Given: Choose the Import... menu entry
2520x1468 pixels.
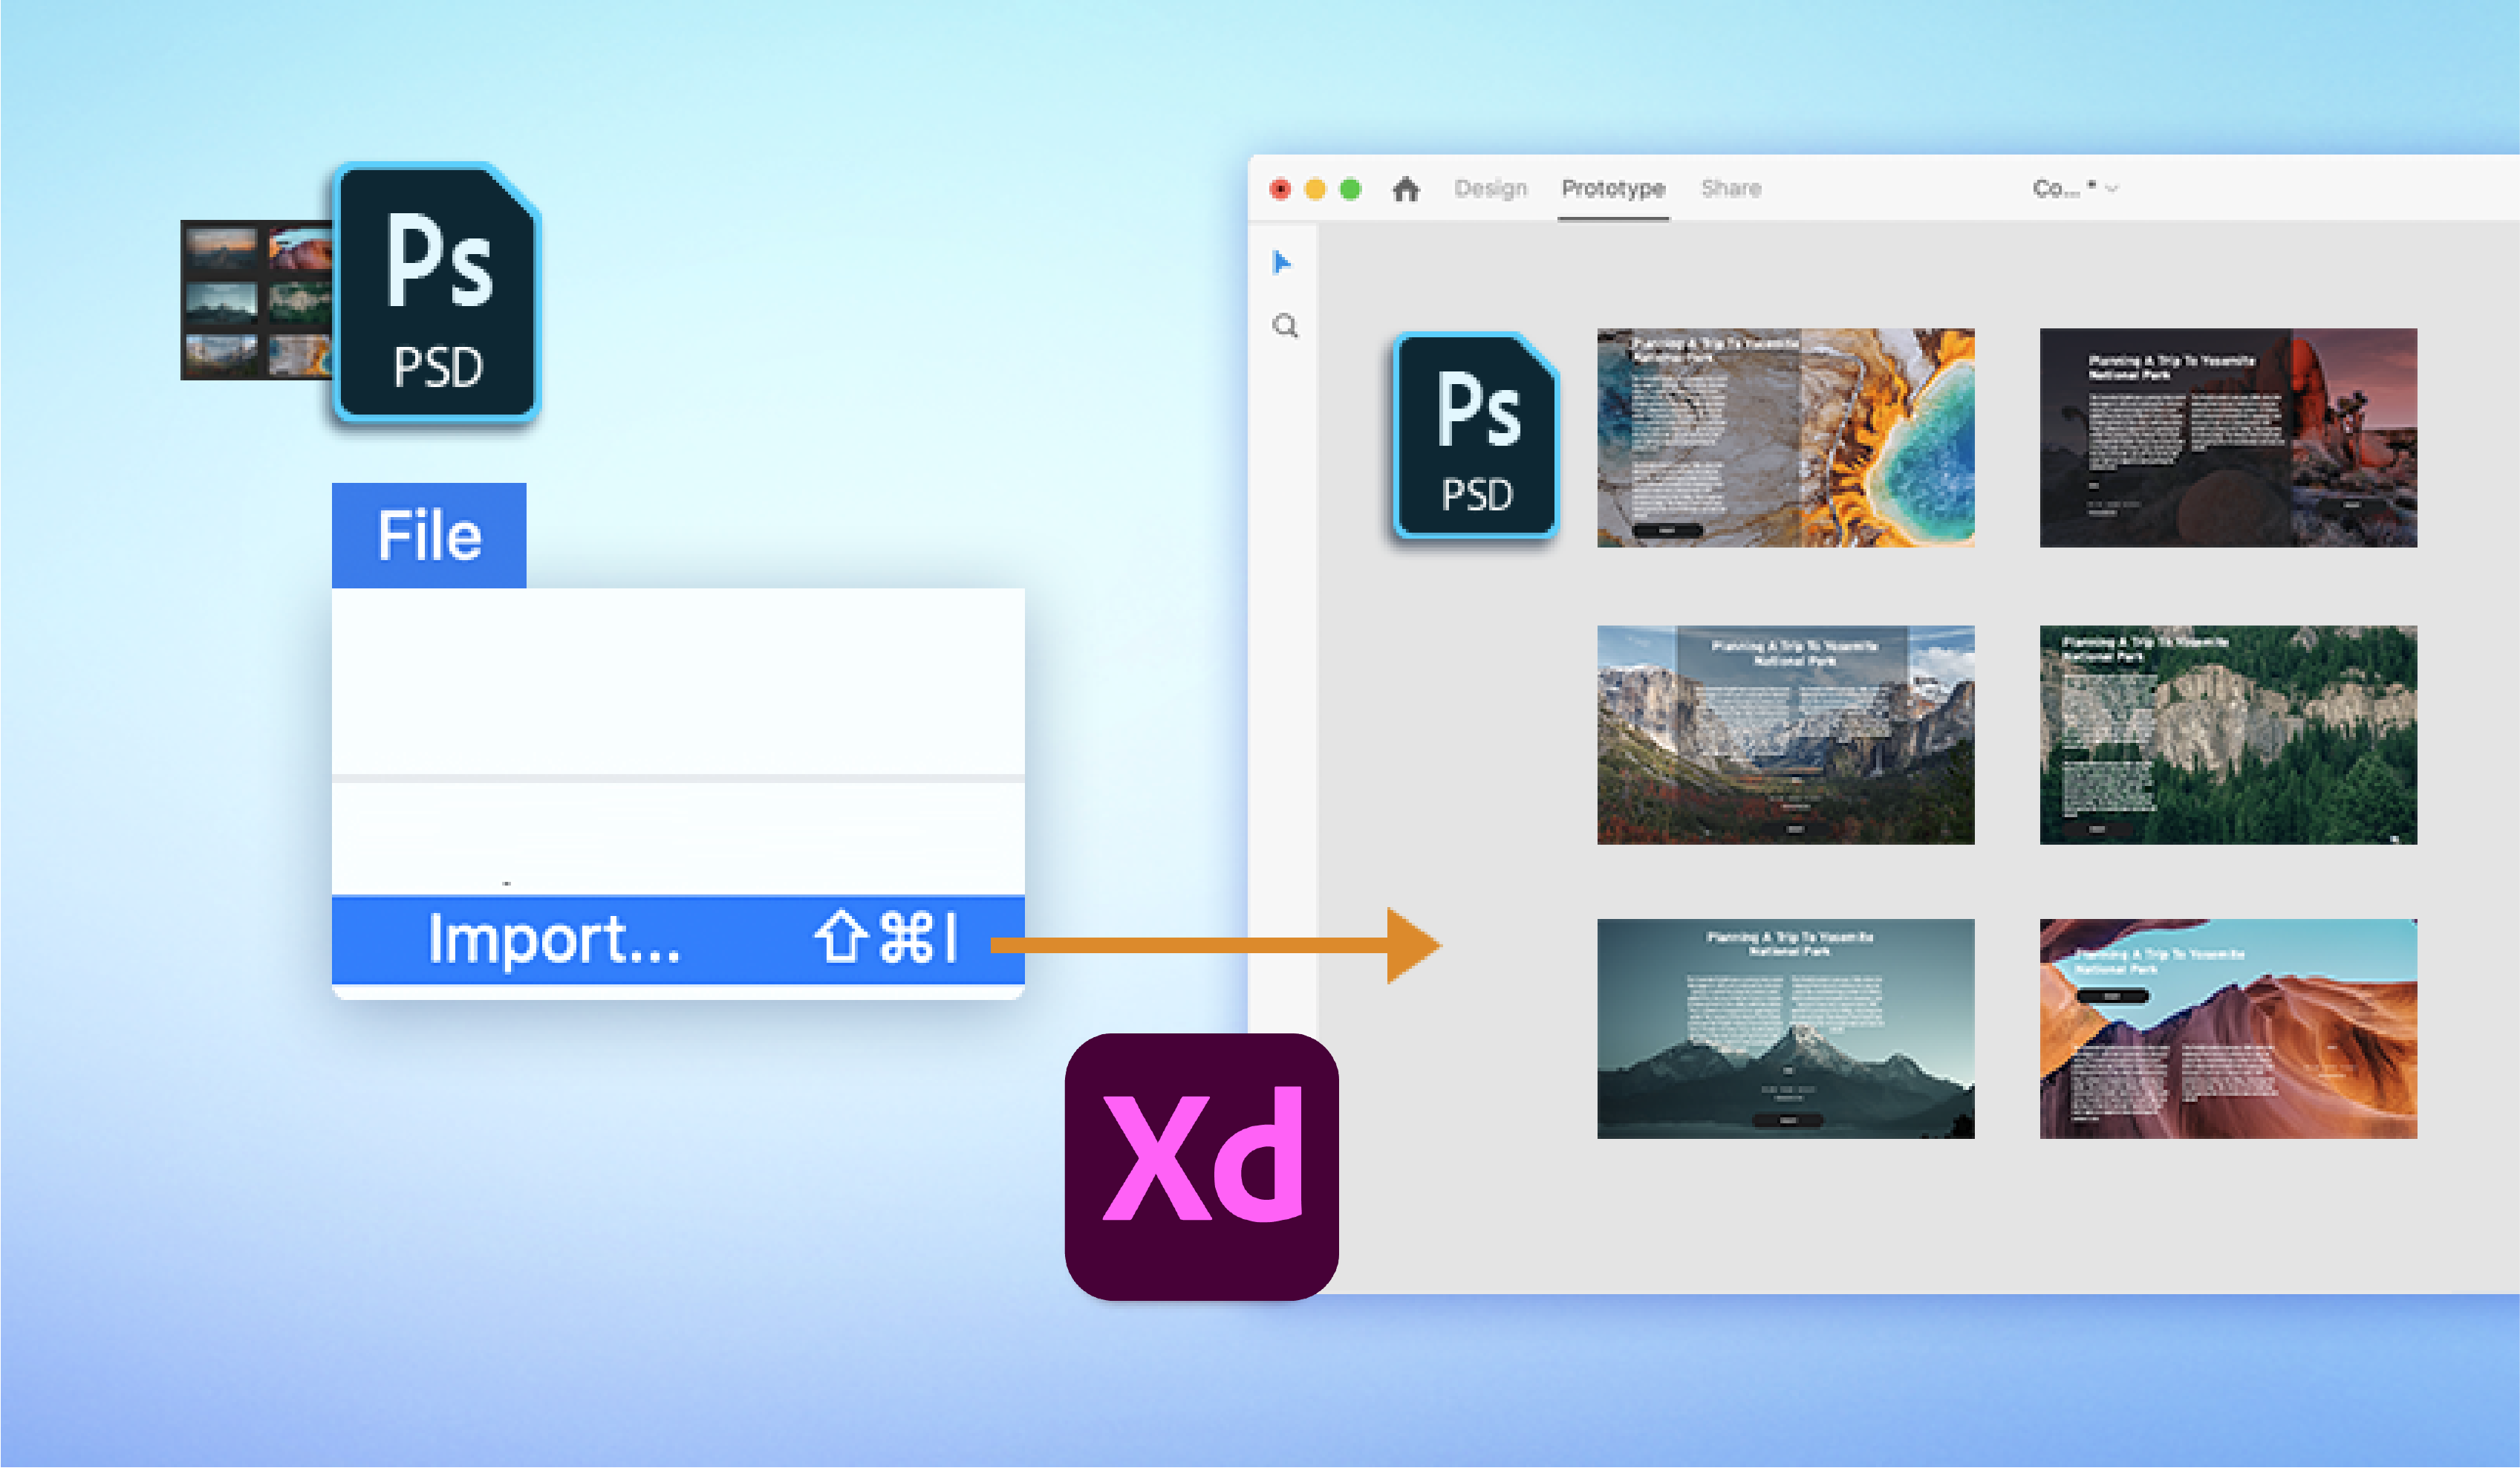Looking at the screenshot, I should point(678,940).
